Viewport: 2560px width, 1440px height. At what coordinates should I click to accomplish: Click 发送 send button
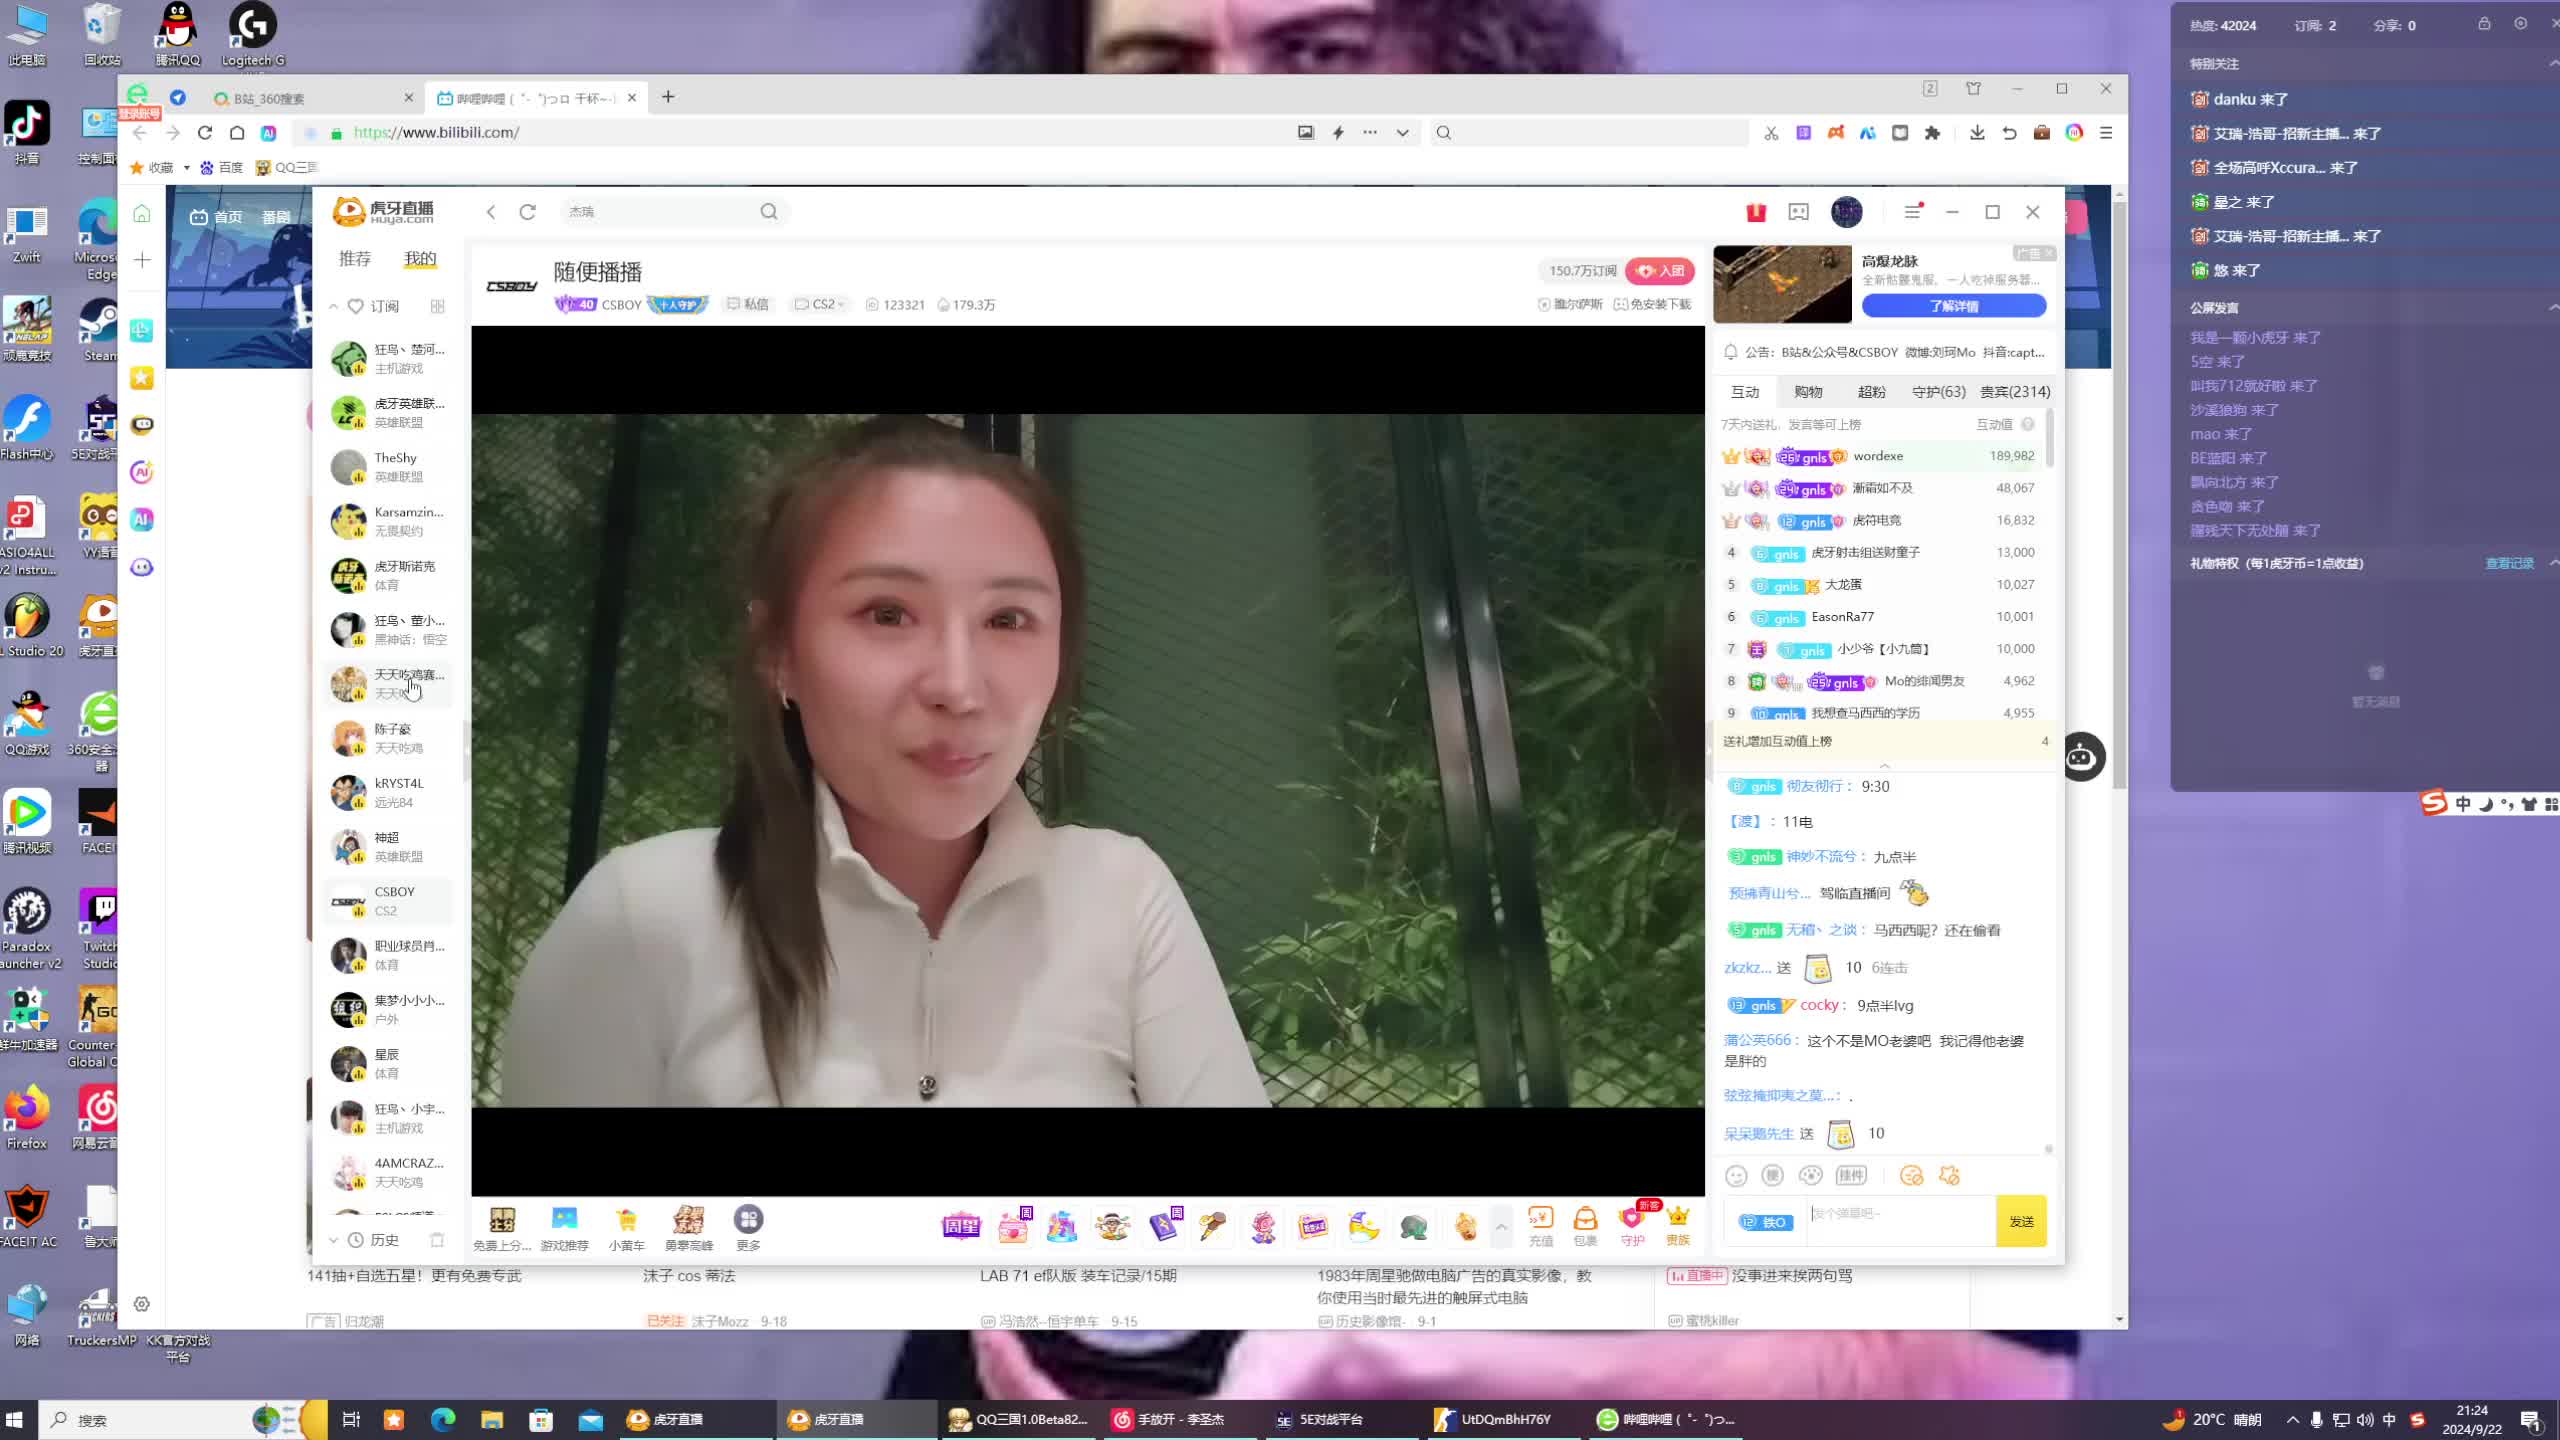point(2021,1221)
